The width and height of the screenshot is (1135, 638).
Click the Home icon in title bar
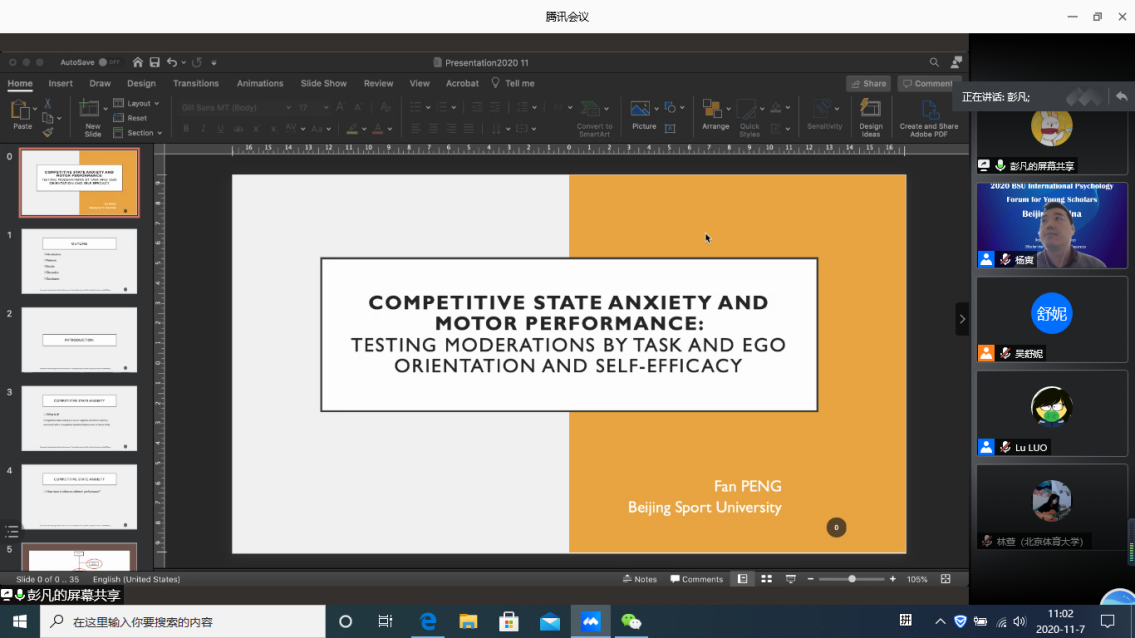138,62
